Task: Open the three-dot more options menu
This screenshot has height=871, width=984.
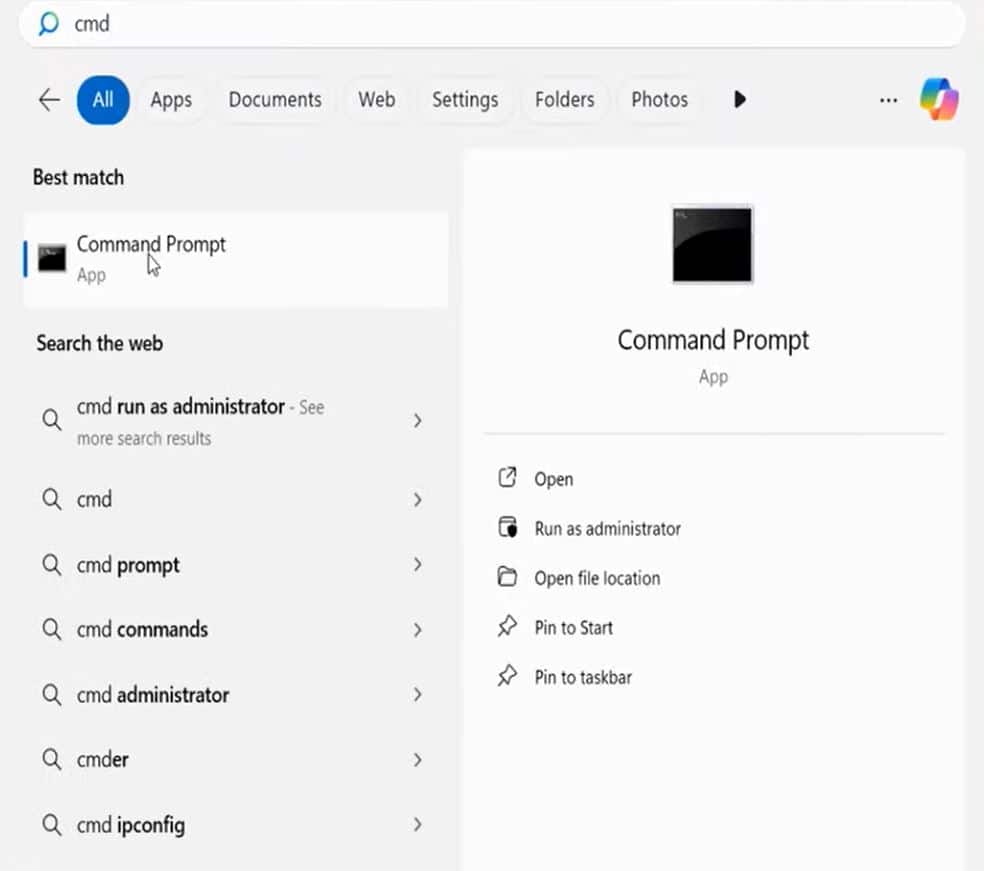Action: (888, 100)
